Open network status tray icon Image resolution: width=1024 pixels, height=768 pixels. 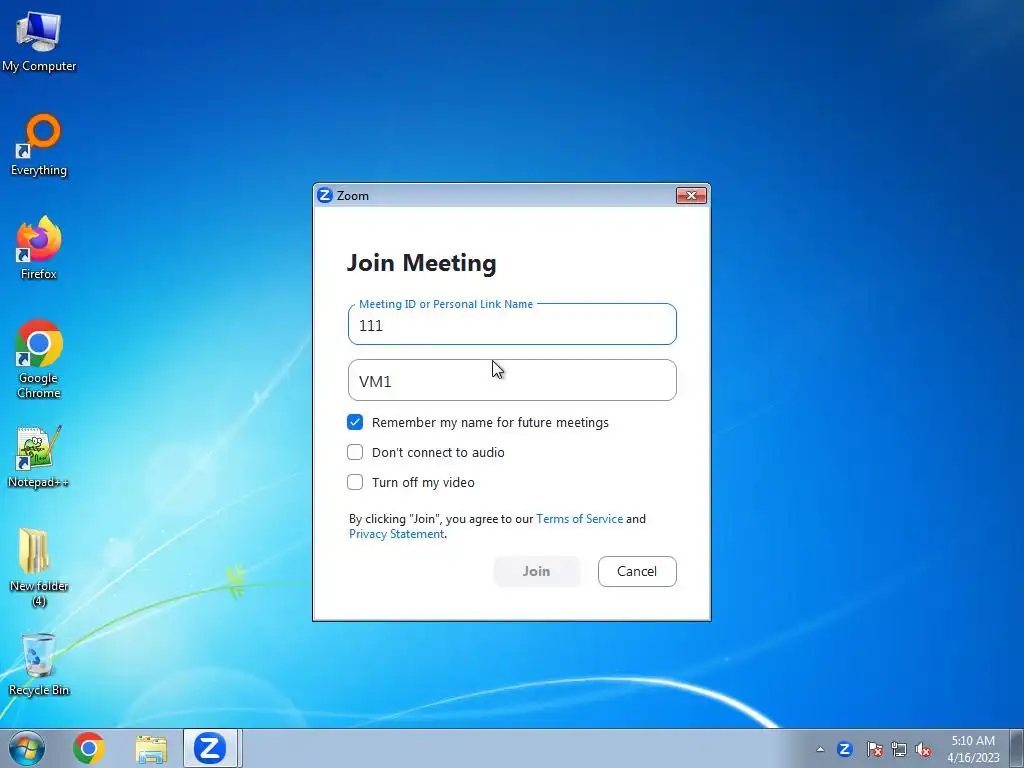click(x=899, y=749)
